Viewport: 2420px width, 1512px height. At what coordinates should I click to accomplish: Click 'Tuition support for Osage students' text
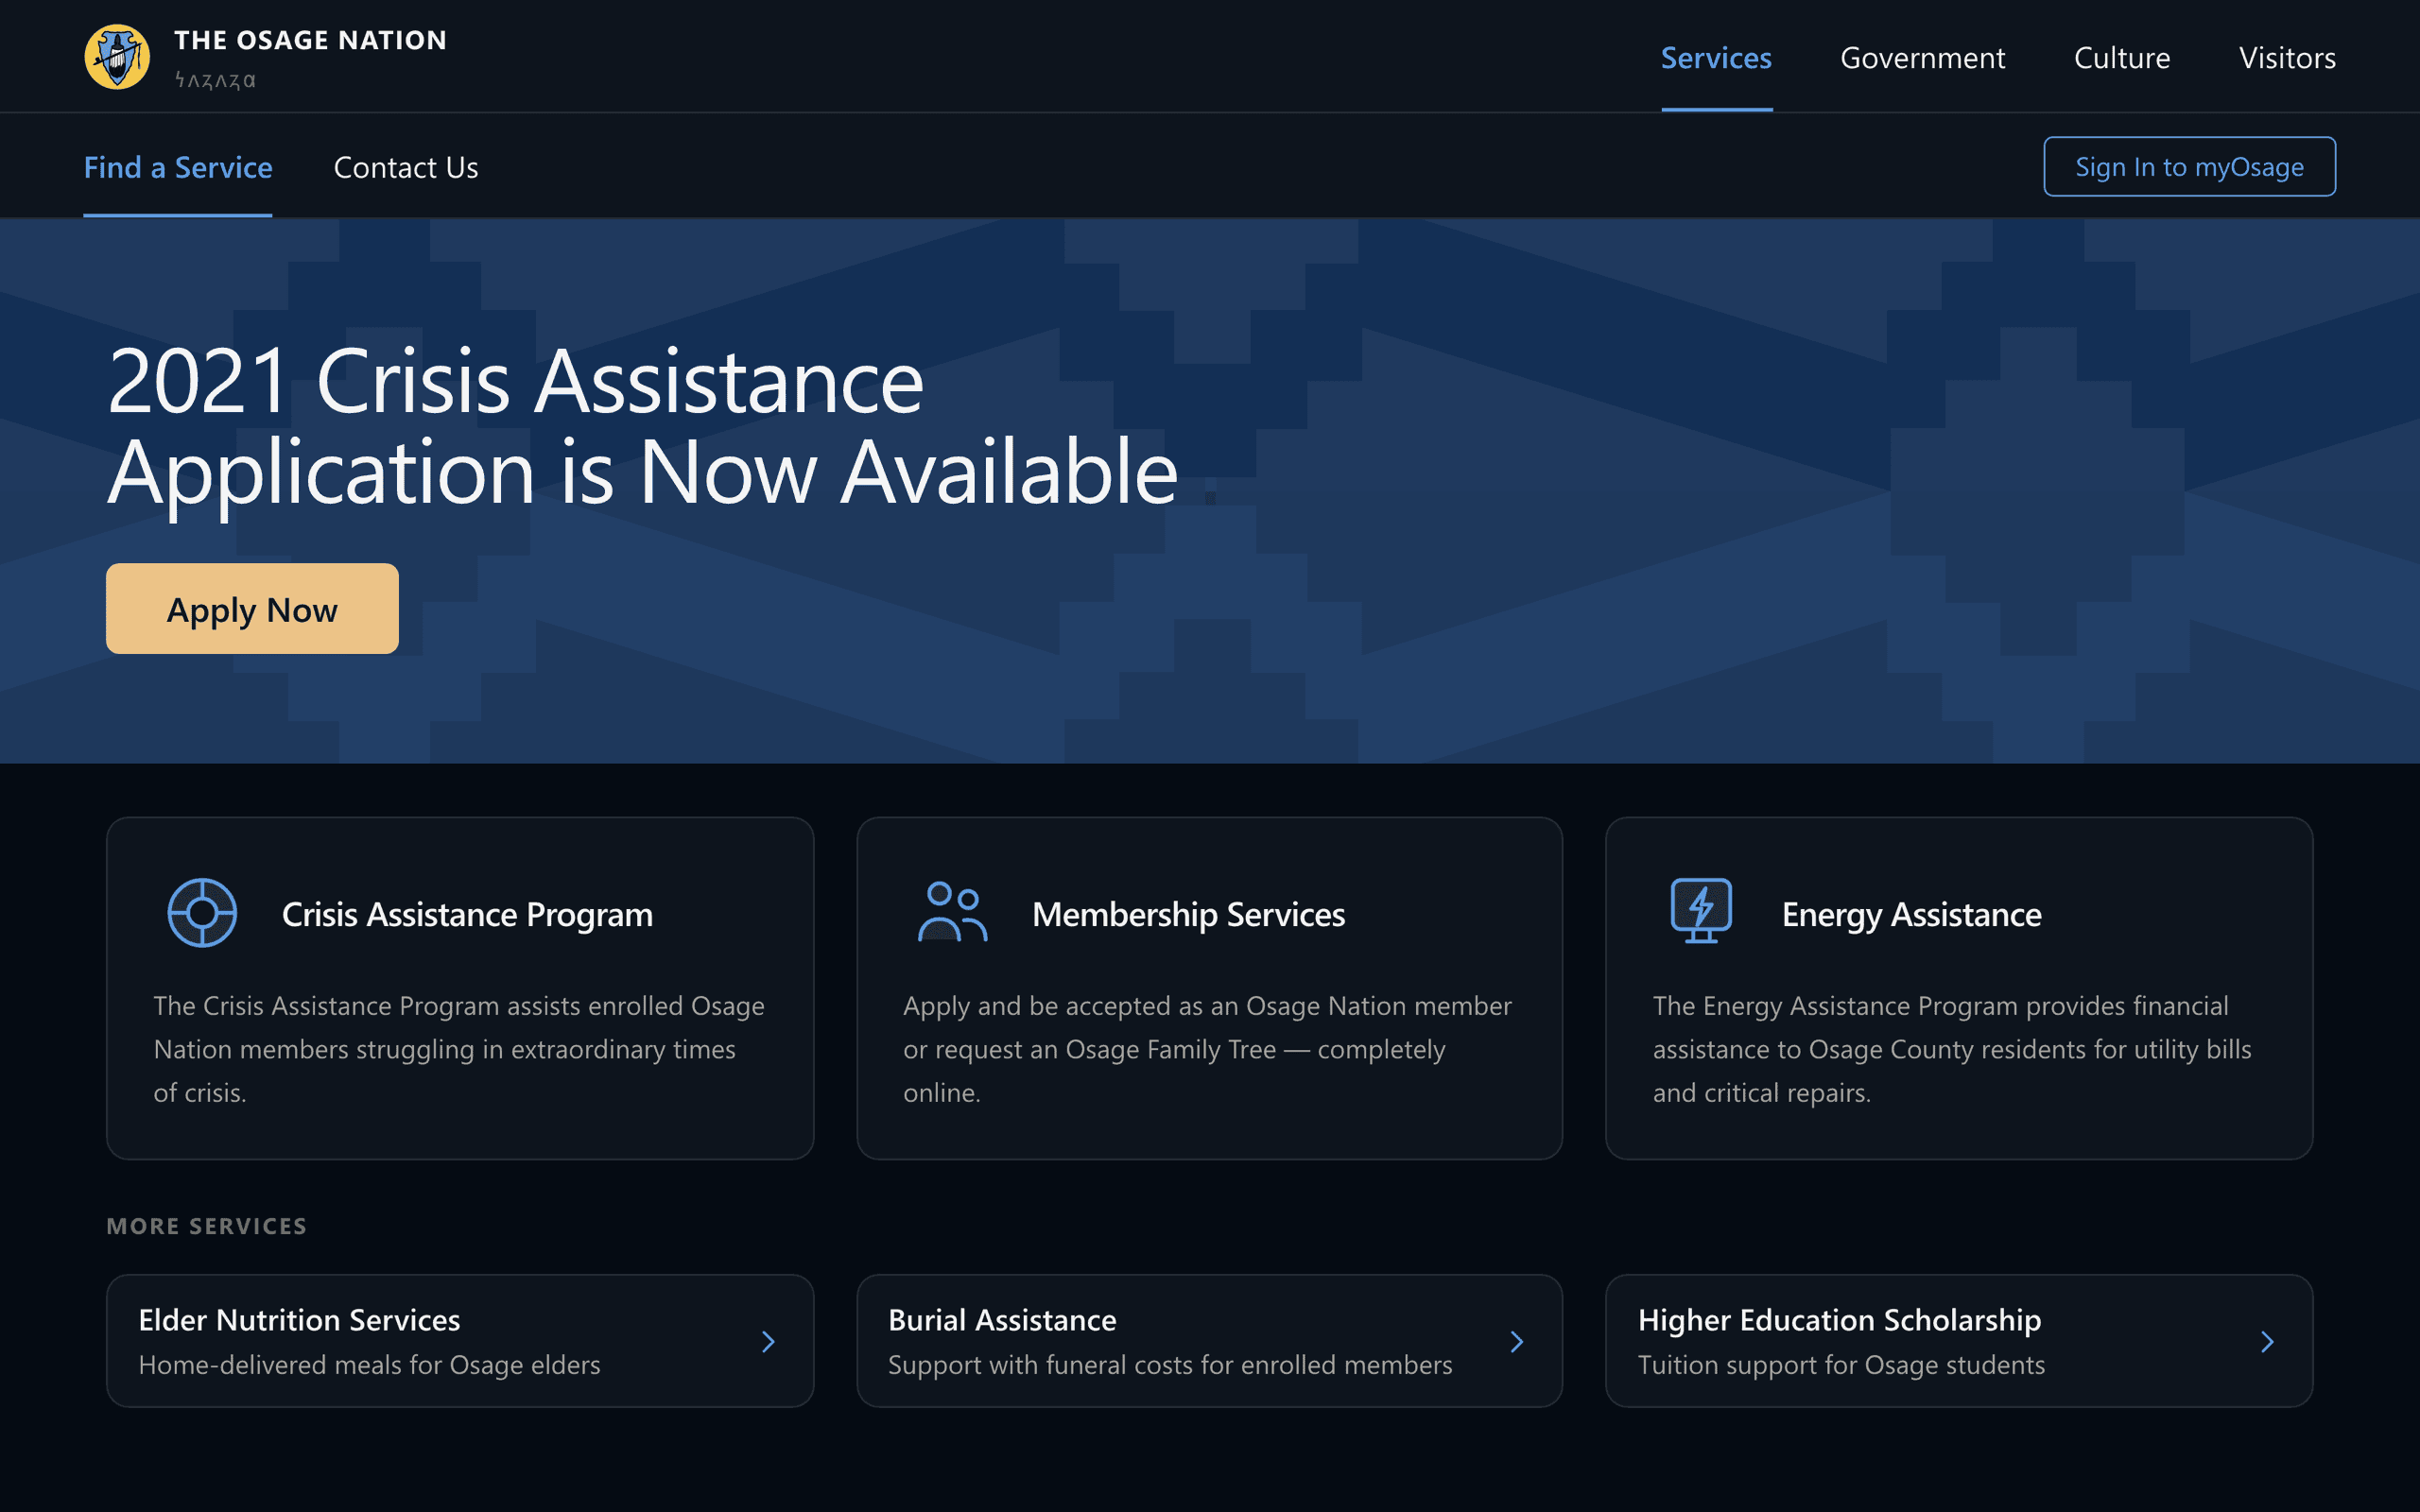point(1841,1365)
